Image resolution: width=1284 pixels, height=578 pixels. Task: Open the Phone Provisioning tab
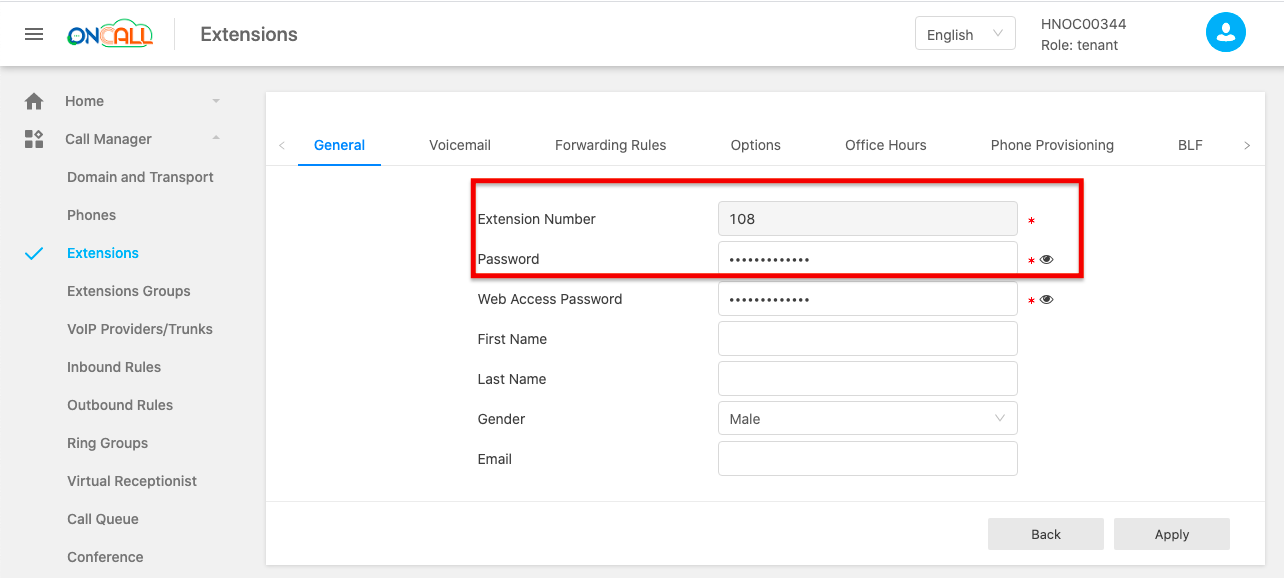point(1052,145)
